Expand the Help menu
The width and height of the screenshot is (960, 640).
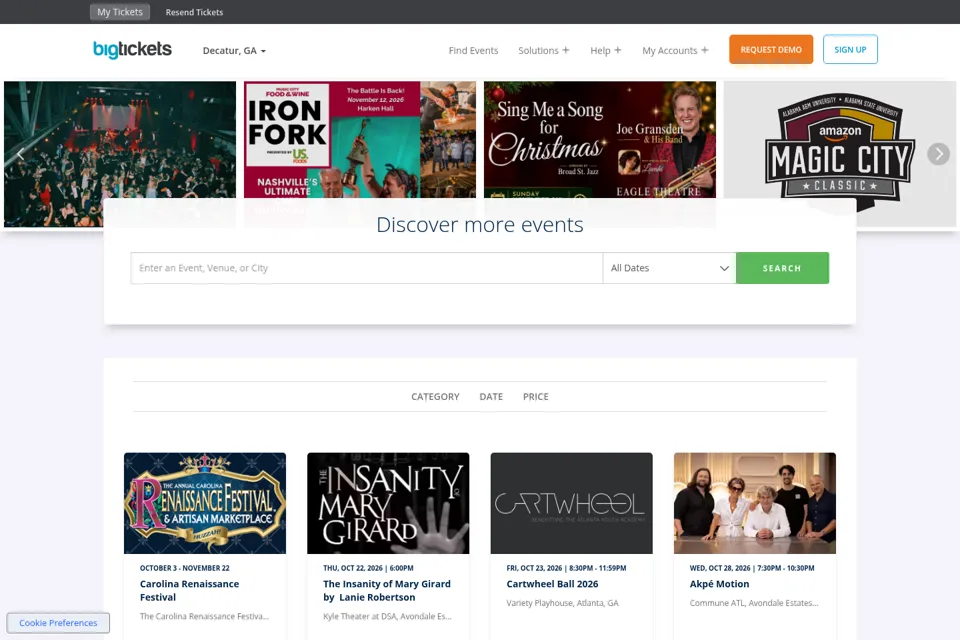(x=606, y=50)
